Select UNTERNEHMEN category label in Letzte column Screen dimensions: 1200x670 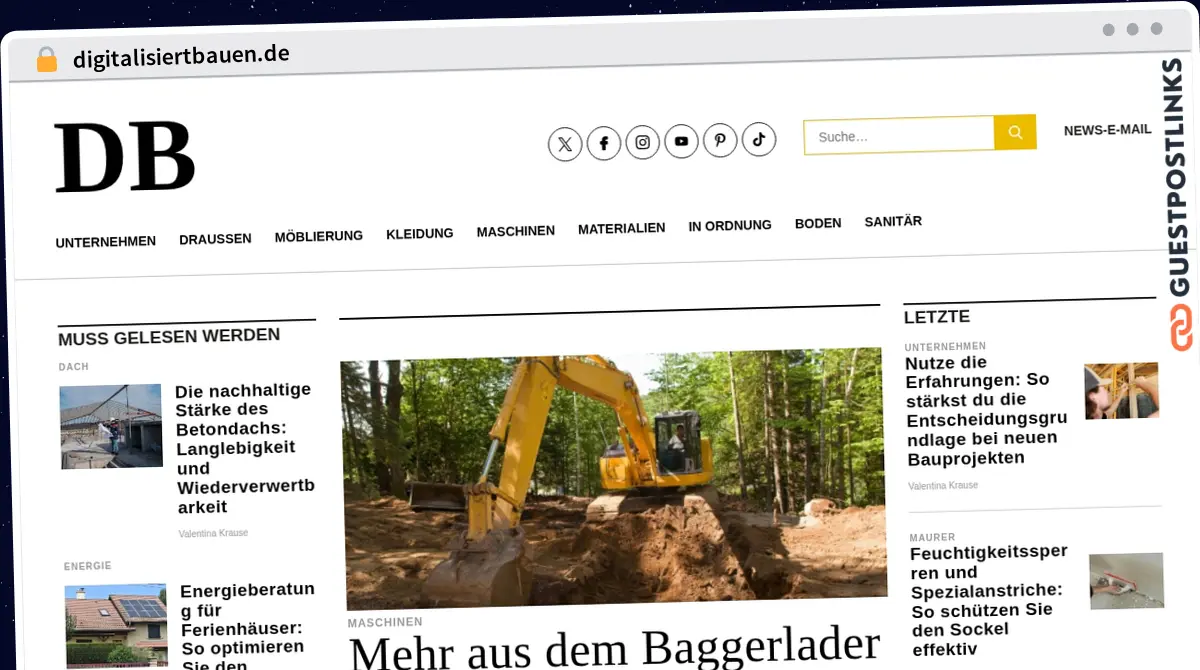point(945,346)
